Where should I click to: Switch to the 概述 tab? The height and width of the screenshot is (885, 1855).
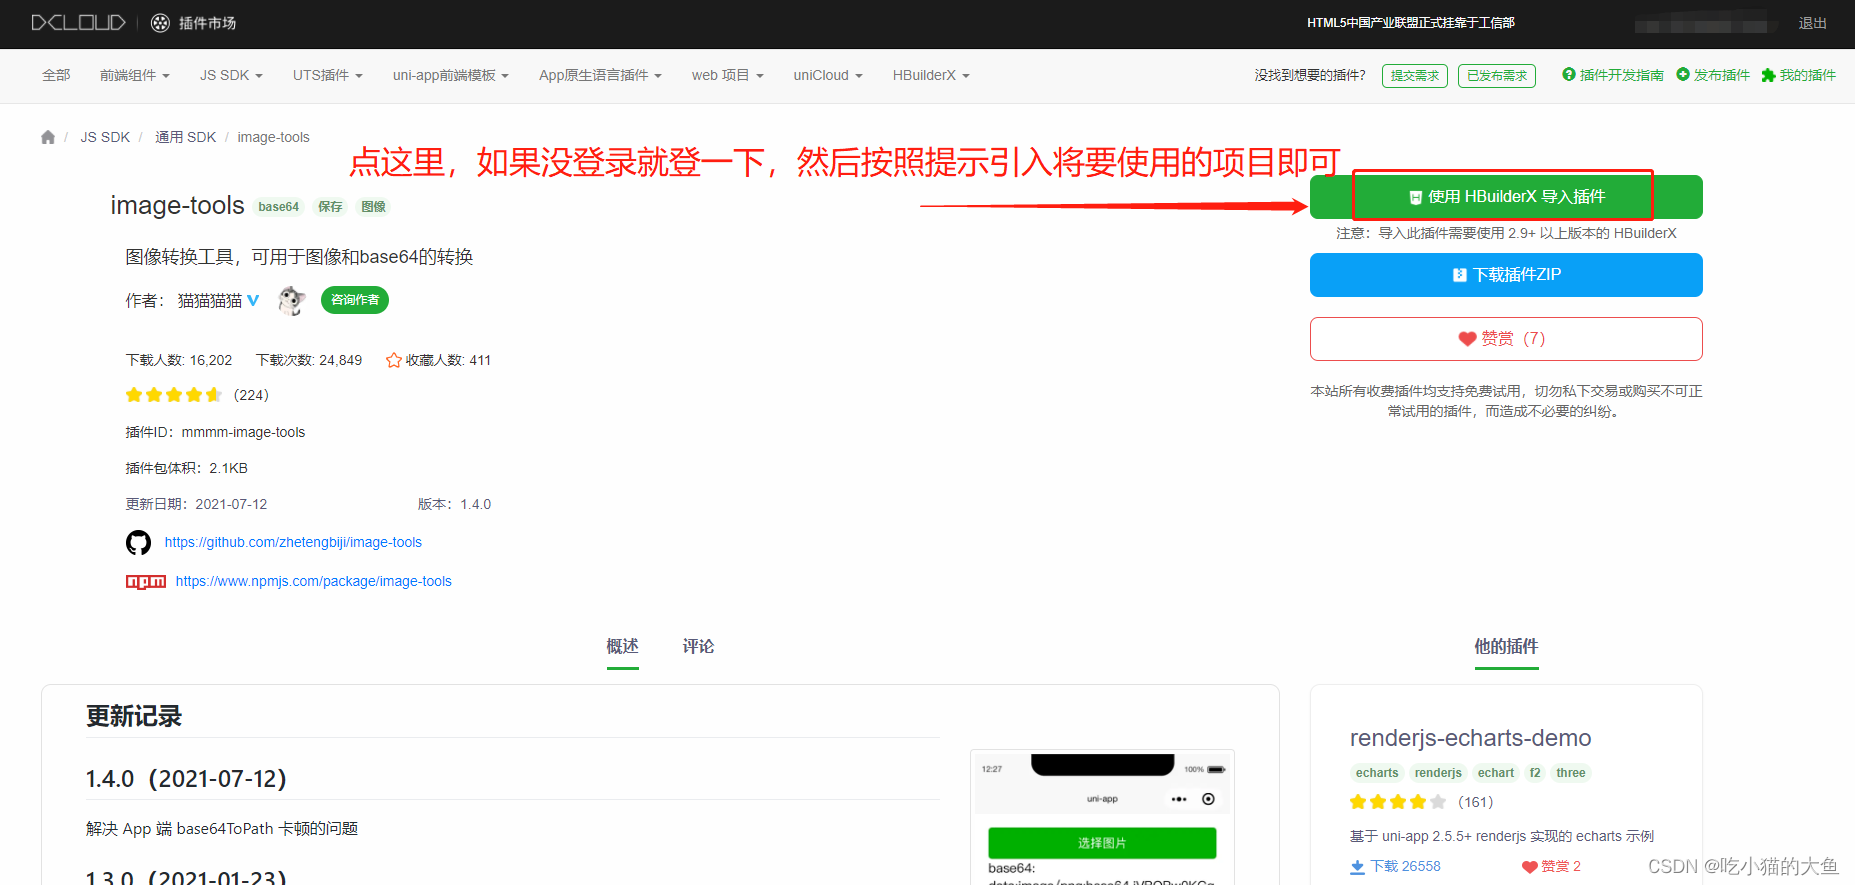[622, 646]
